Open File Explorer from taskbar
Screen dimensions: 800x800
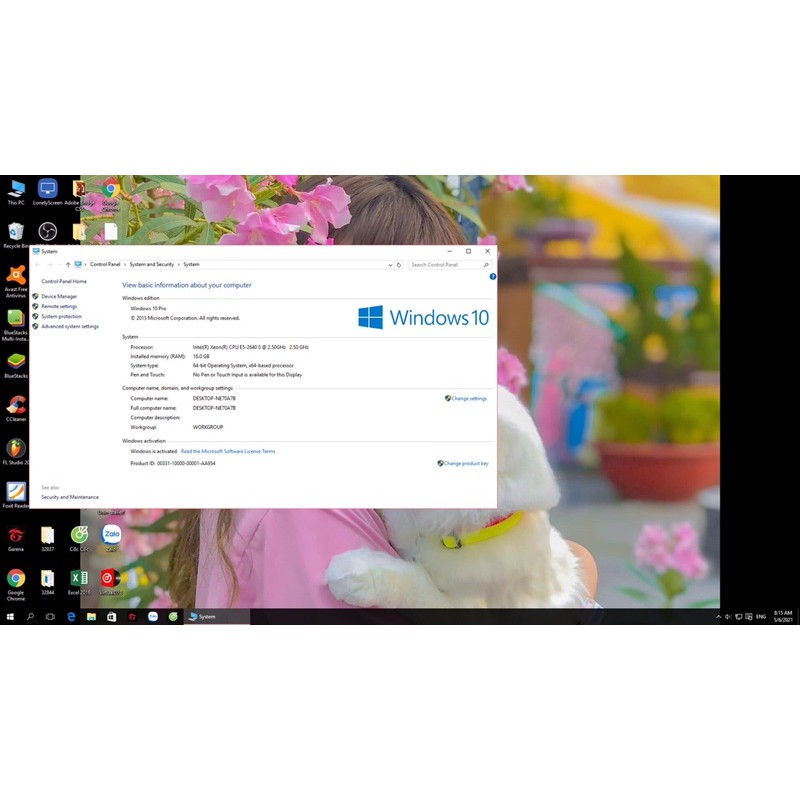coord(91,616)
